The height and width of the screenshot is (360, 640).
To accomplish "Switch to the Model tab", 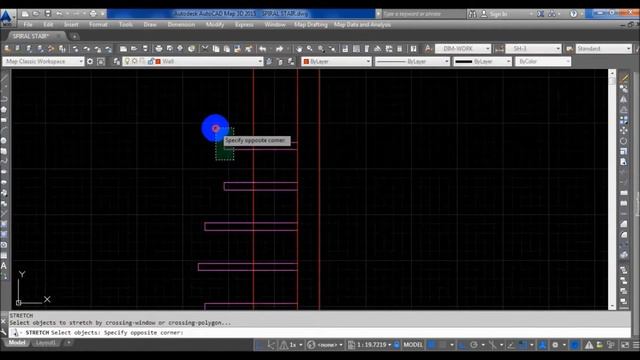I will [17, 343].
